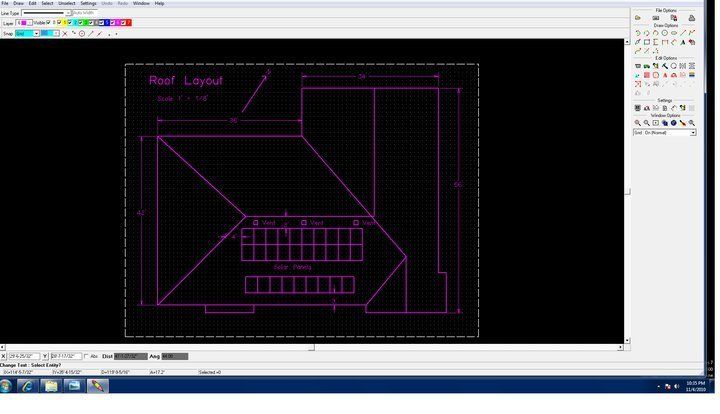Expand the Grid On (Normal) dropdown
The height and width of the screenshot is (414, 720).
click(693, 133)
